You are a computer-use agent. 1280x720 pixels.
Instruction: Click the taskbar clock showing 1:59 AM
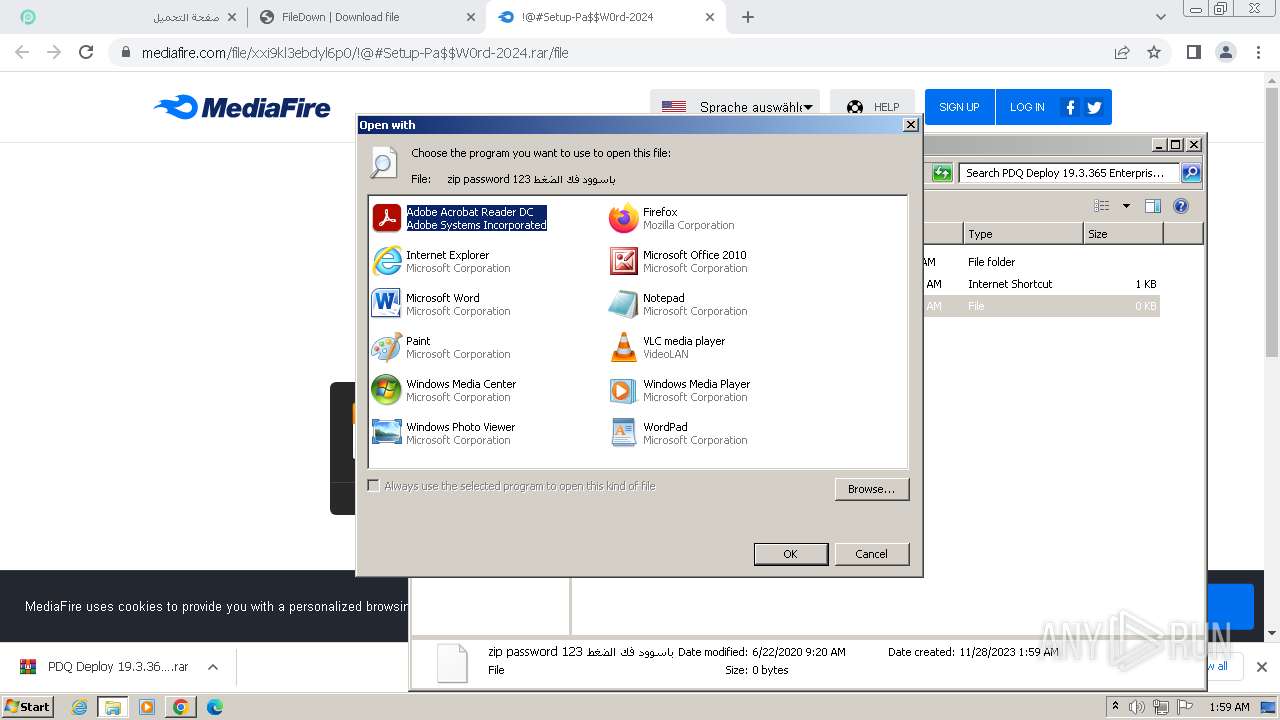(x=1229, y=707)
